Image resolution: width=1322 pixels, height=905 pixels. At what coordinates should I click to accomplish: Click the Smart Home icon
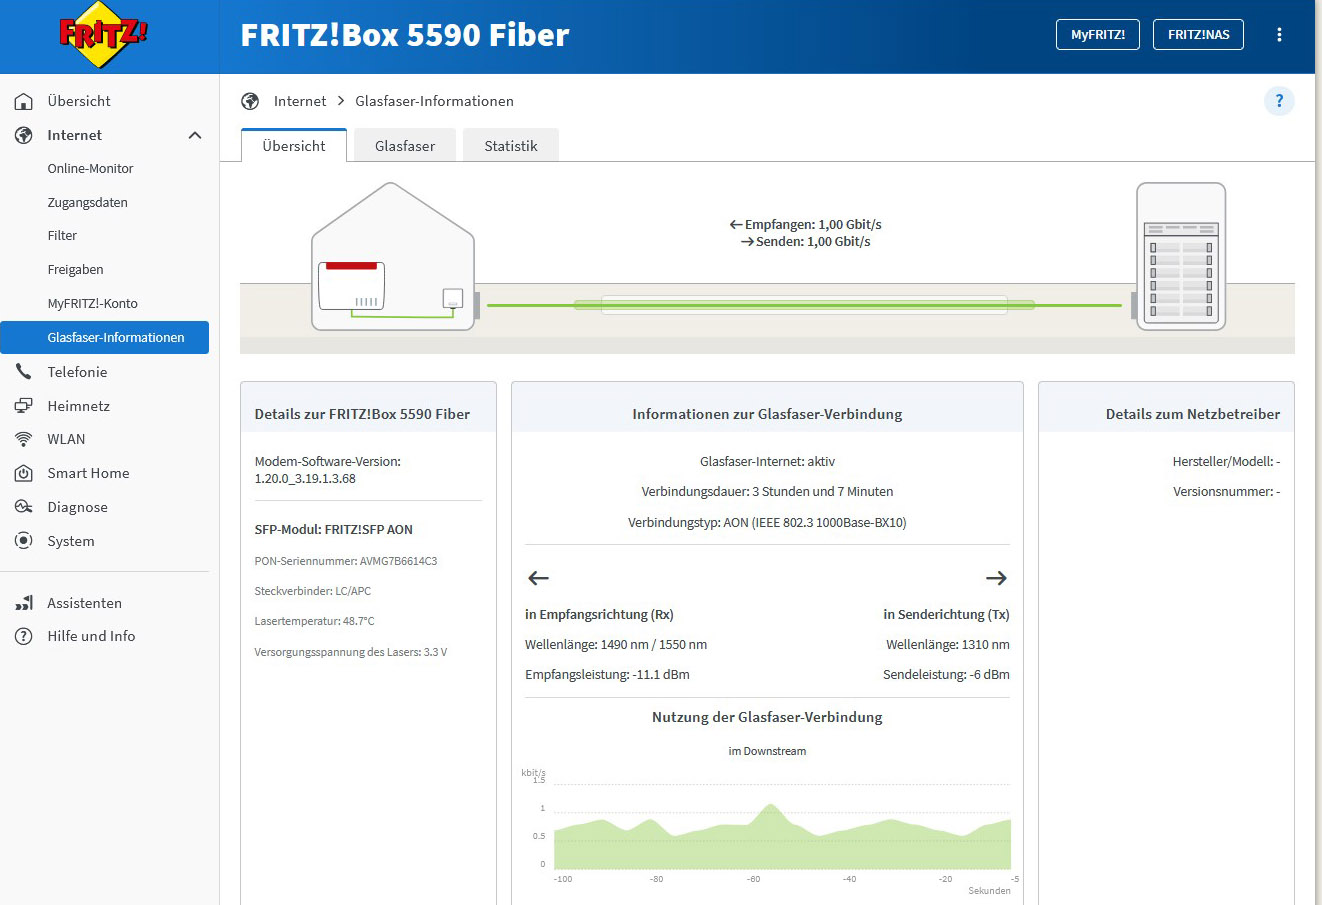coord(24,473)
